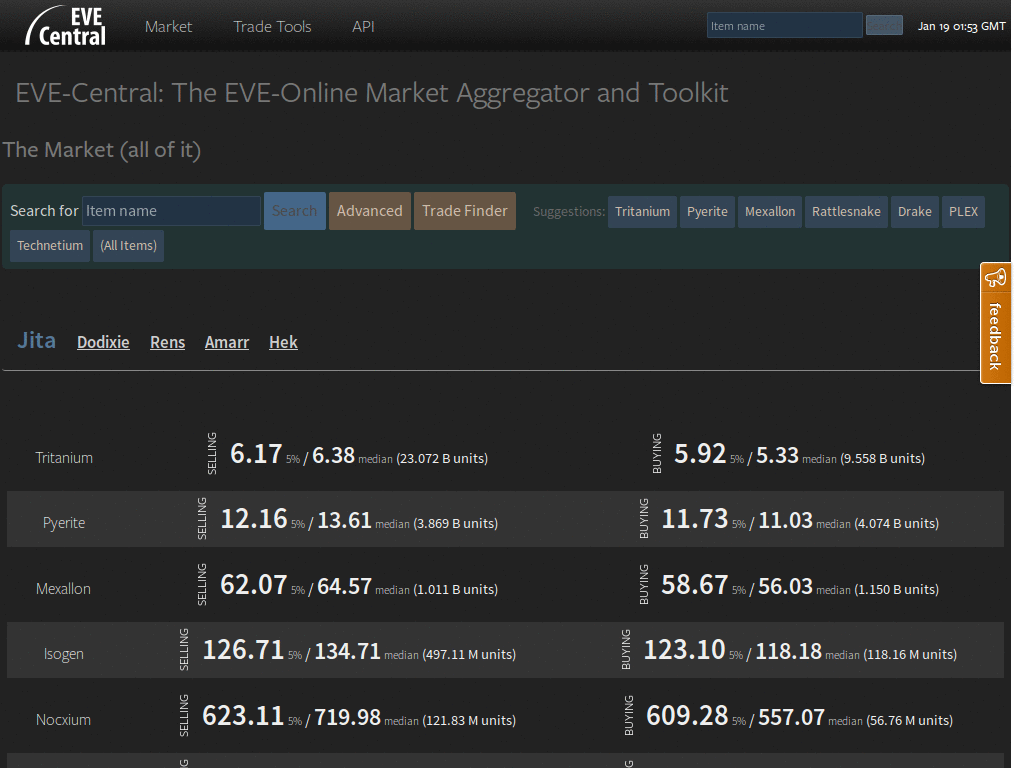Click the Pyerite row name
This screenshot has width=1024, height=768.
pyautogui.click(x=64, y=523)
